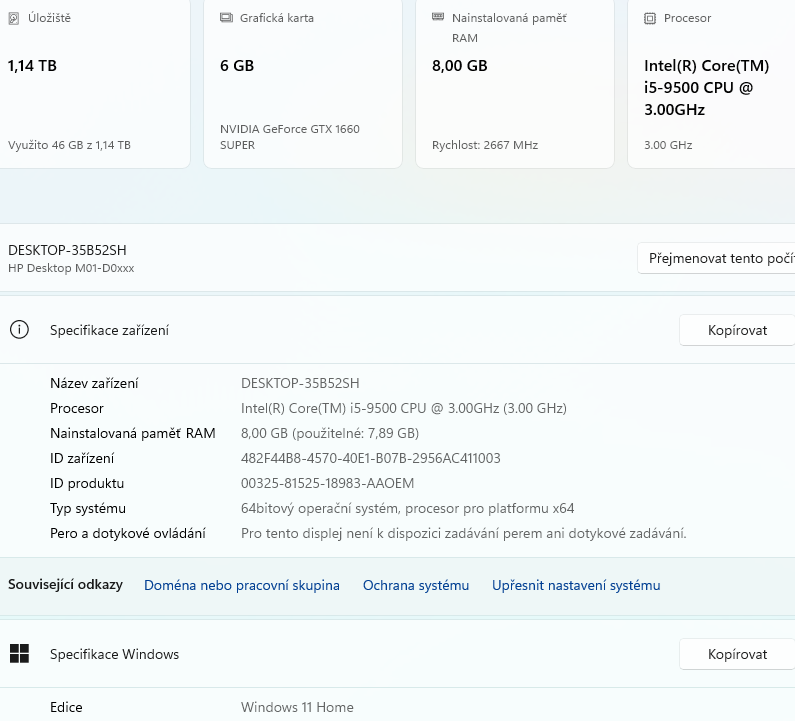Open Upřesnit nastavení systému link
Screen dimensions: 795x722
tap(576, 585)
